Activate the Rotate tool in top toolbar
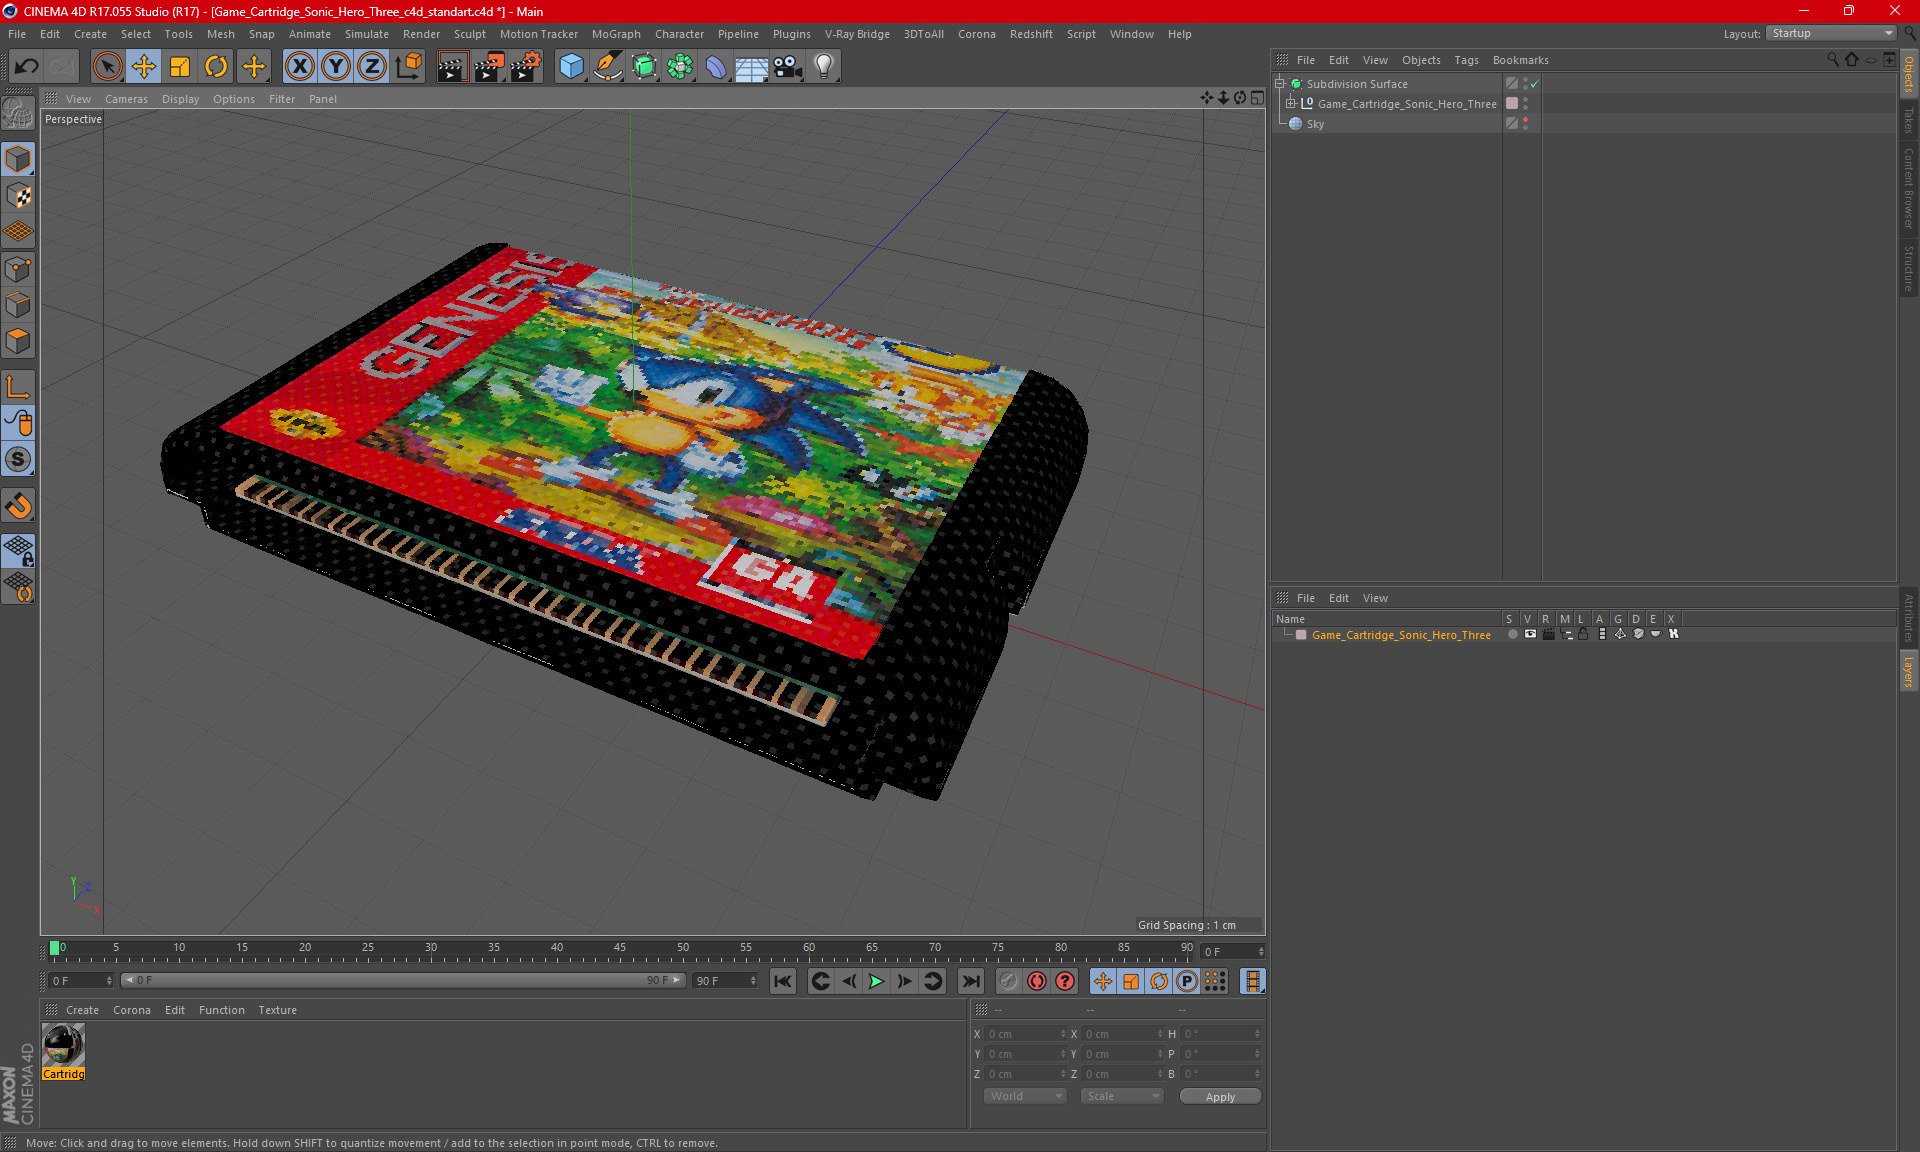Screen dimensions: 1920x1152 216,67
